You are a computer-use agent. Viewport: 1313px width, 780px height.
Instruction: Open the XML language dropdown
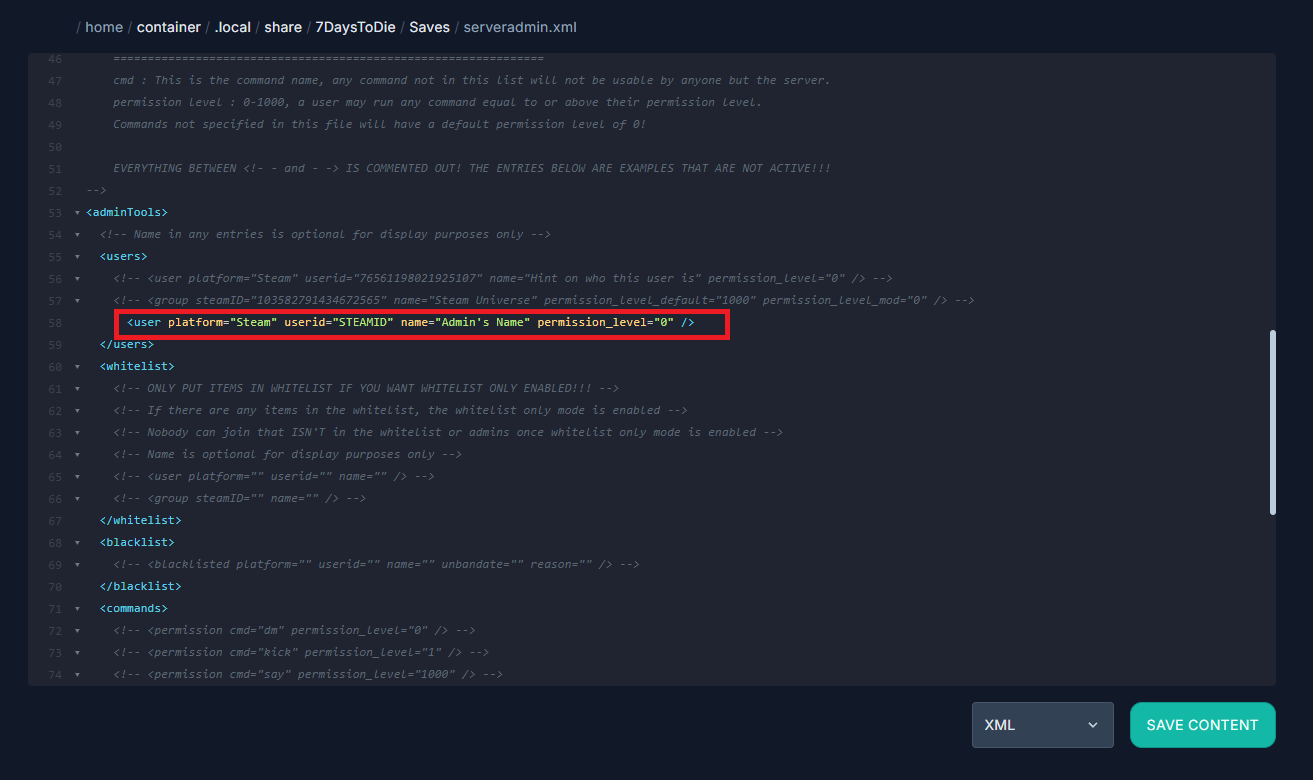[1042, 725]
